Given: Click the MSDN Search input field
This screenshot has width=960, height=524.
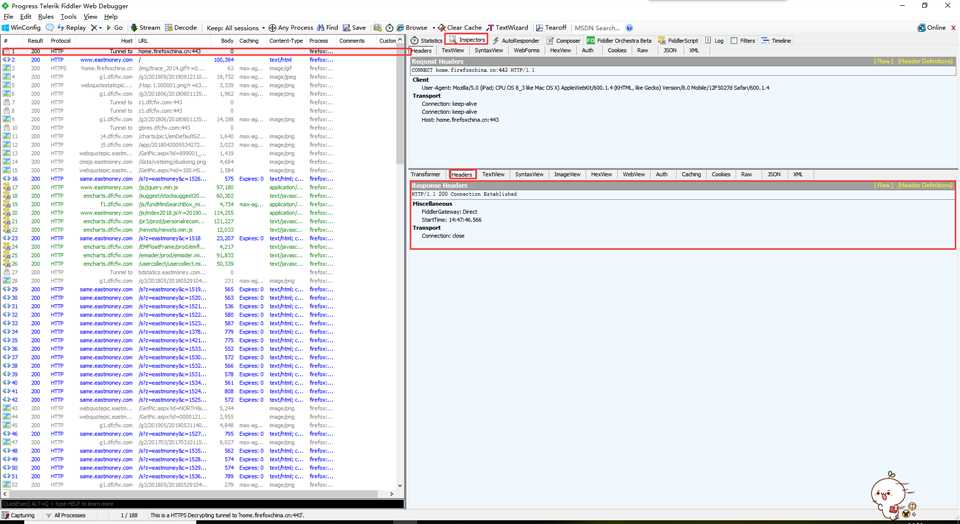Looking at the screenshot, I should pyautogui.click(x=598, y=28).
